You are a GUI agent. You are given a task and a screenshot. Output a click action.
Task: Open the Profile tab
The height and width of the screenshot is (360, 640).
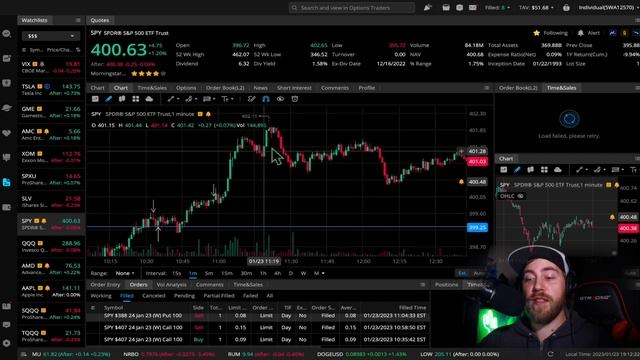pyautogui.click(x=367, y=88)
